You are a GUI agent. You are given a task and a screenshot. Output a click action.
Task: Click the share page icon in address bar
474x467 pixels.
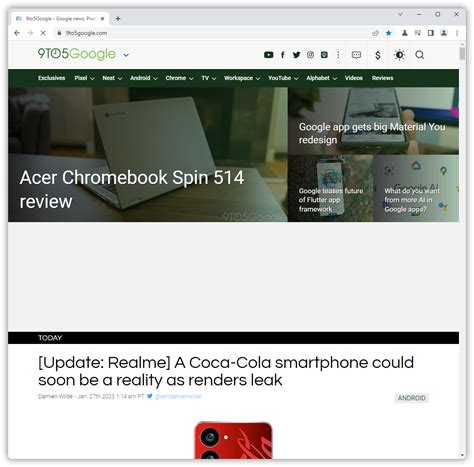point(375,33)
